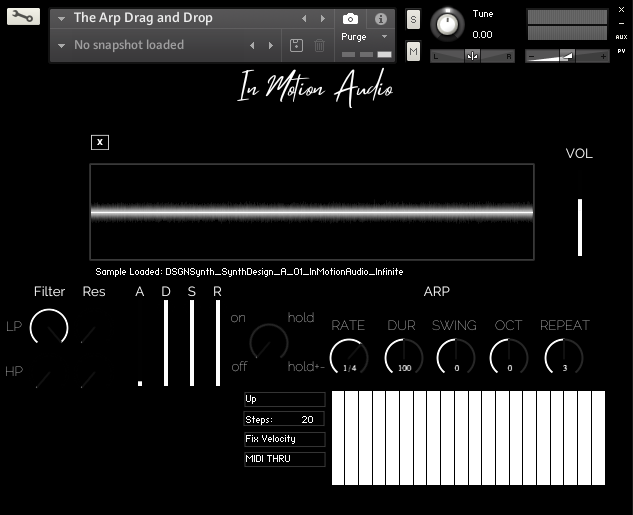Open the Fix Velocity menu
633x515 pixels.
point(285,439)
